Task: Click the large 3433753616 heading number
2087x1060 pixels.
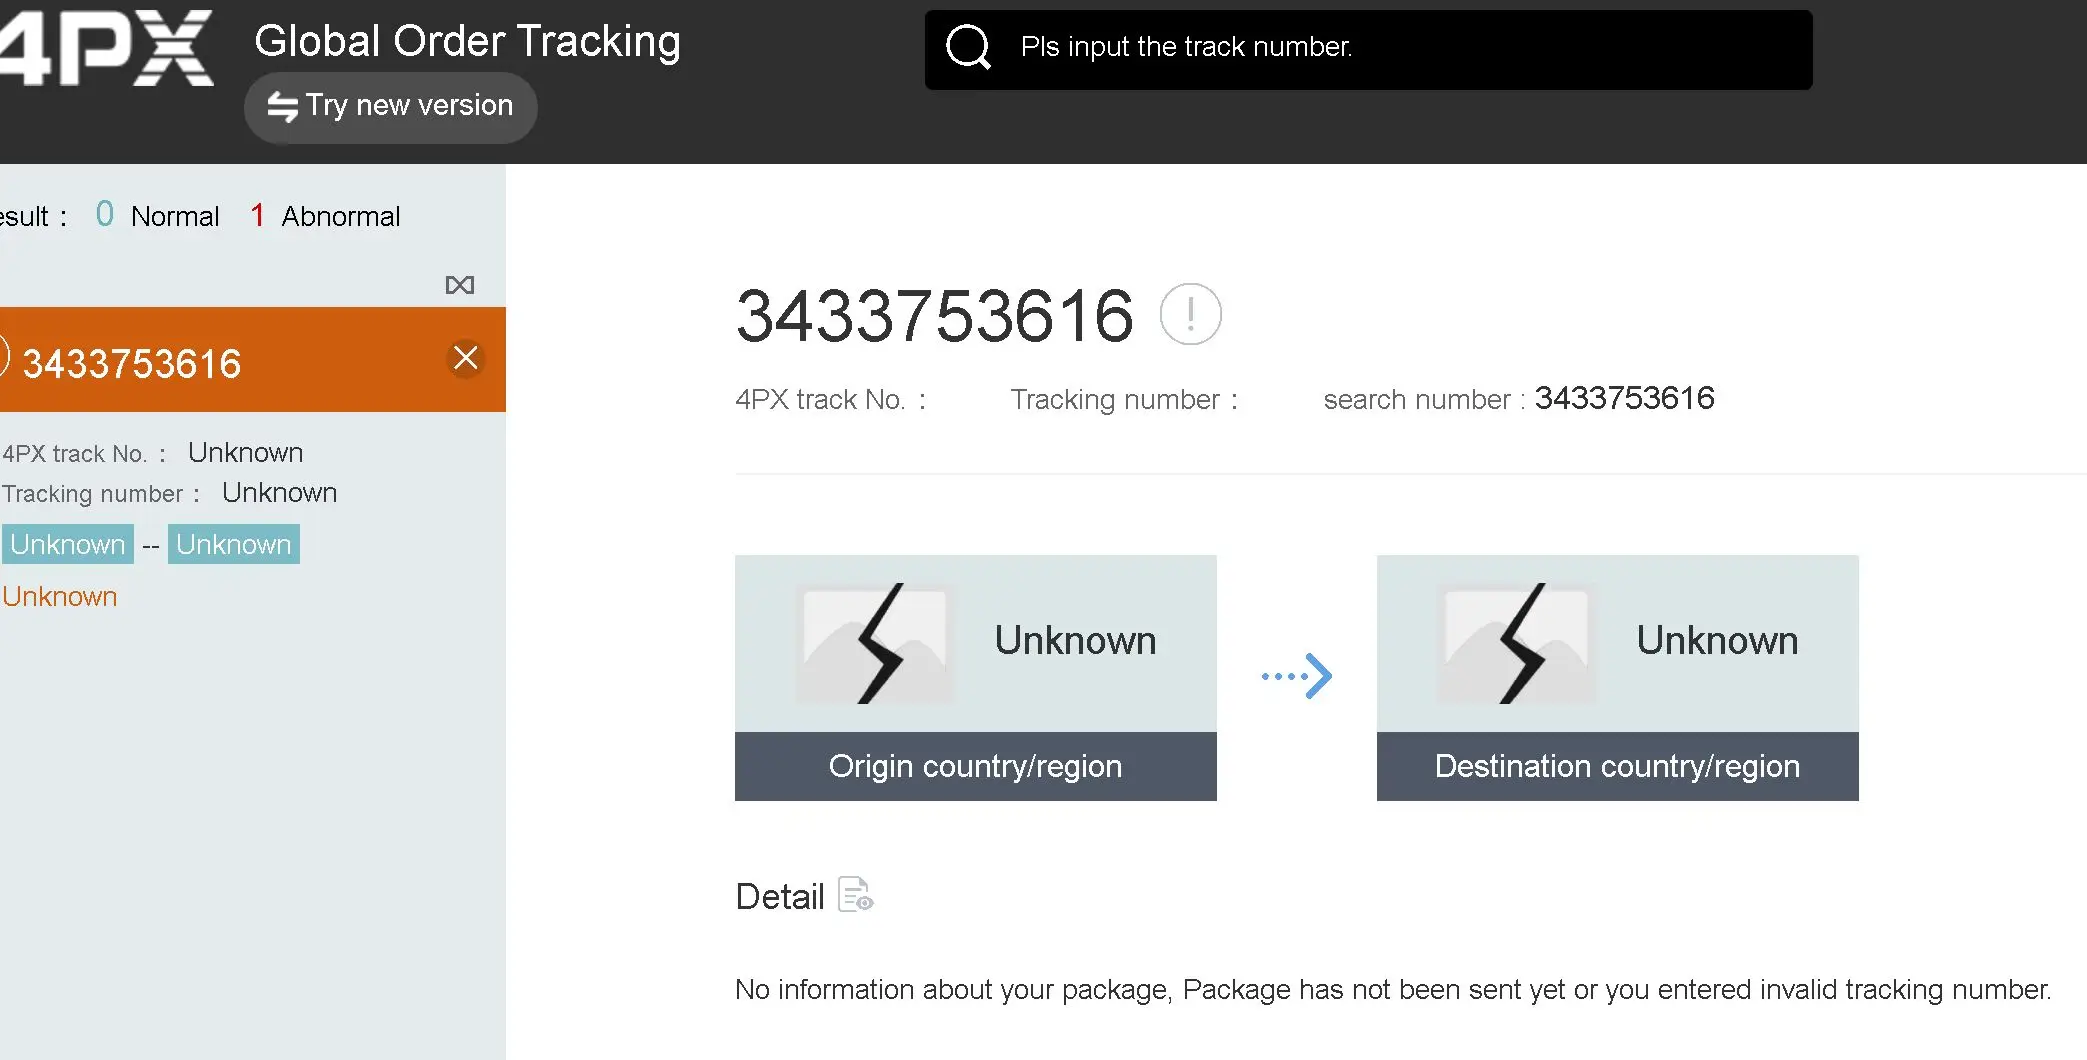Action: pos(935,316)
